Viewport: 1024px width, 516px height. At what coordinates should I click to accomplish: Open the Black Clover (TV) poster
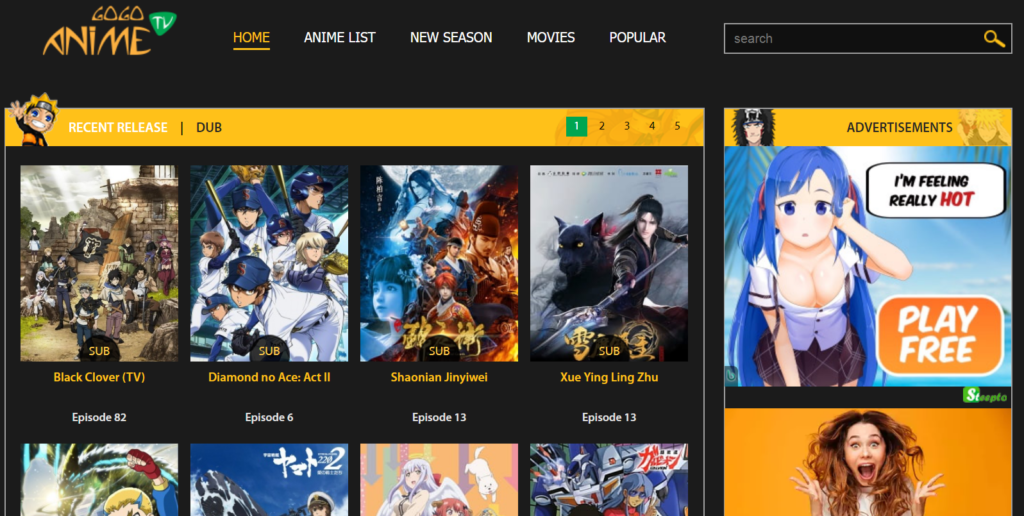coord(99,263)
